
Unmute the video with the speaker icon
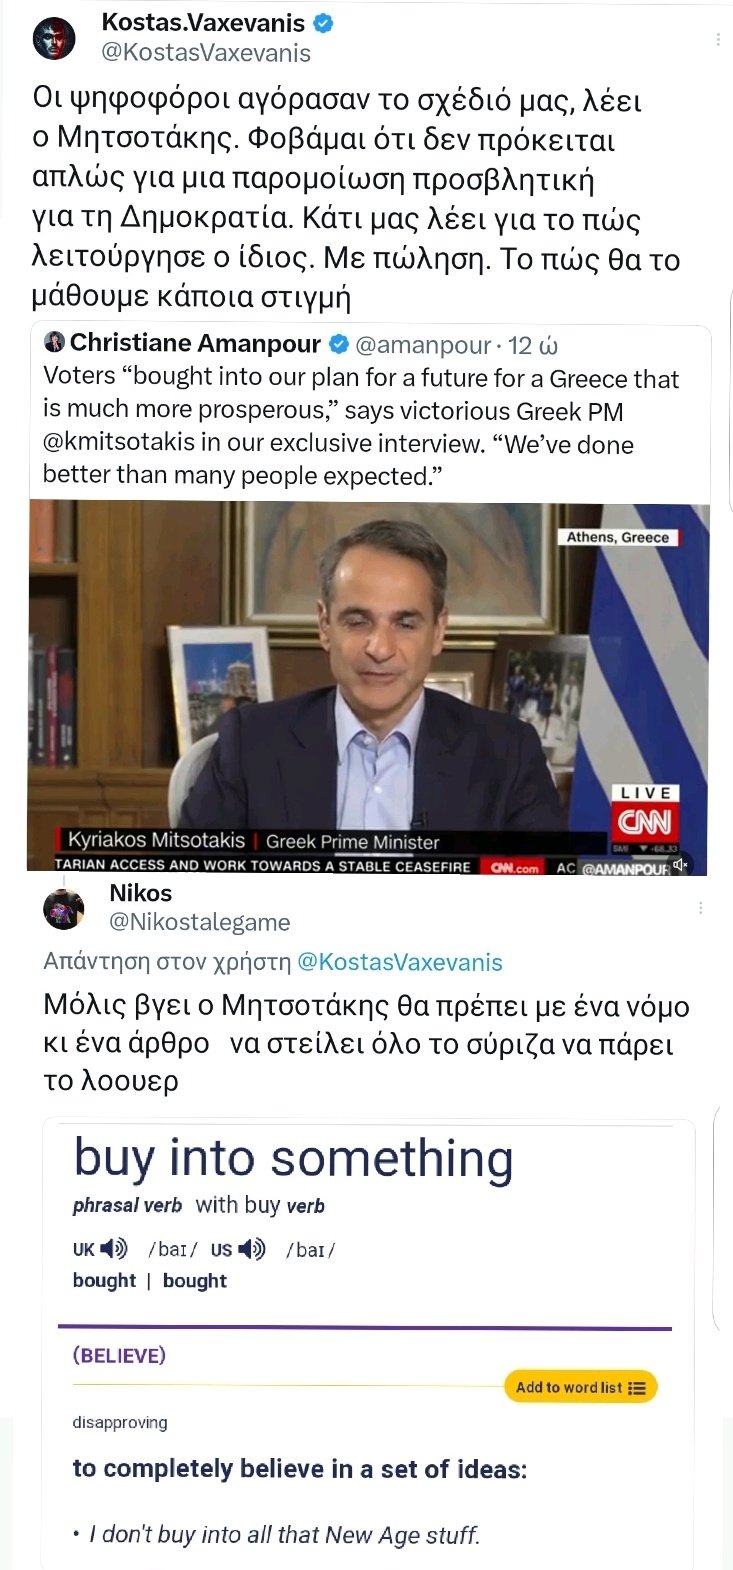click(x=680, y=864)
